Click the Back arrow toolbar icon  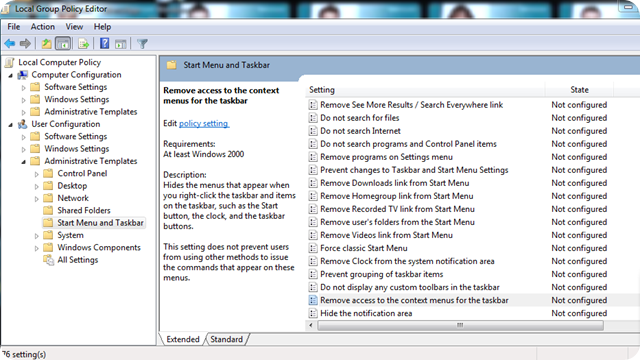click(x=10, y=43)
